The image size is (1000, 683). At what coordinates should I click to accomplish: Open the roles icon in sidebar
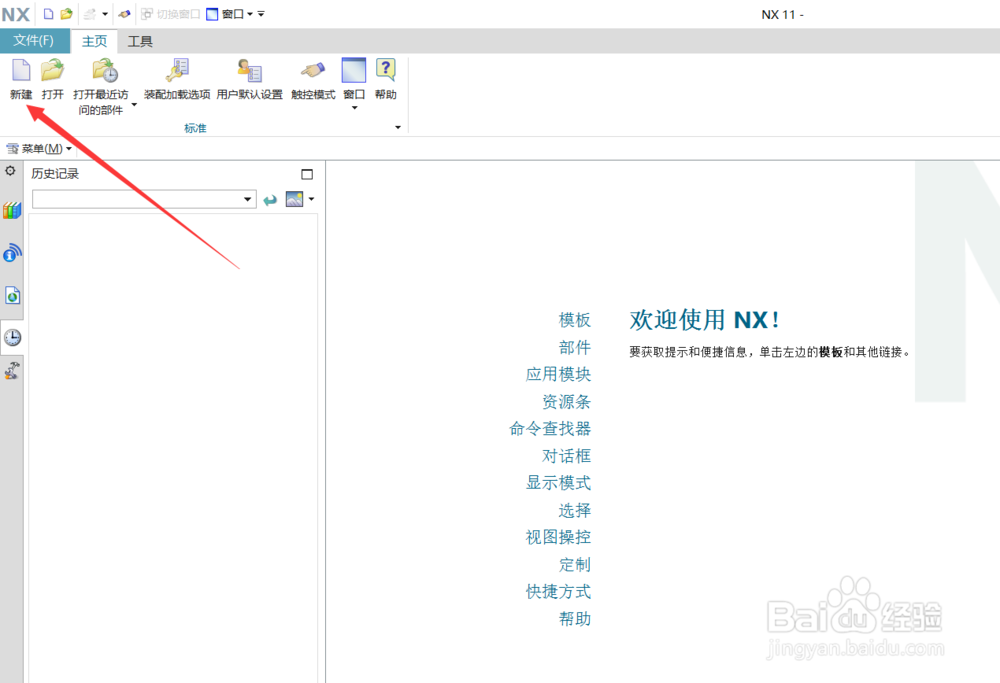coord(11,371)
